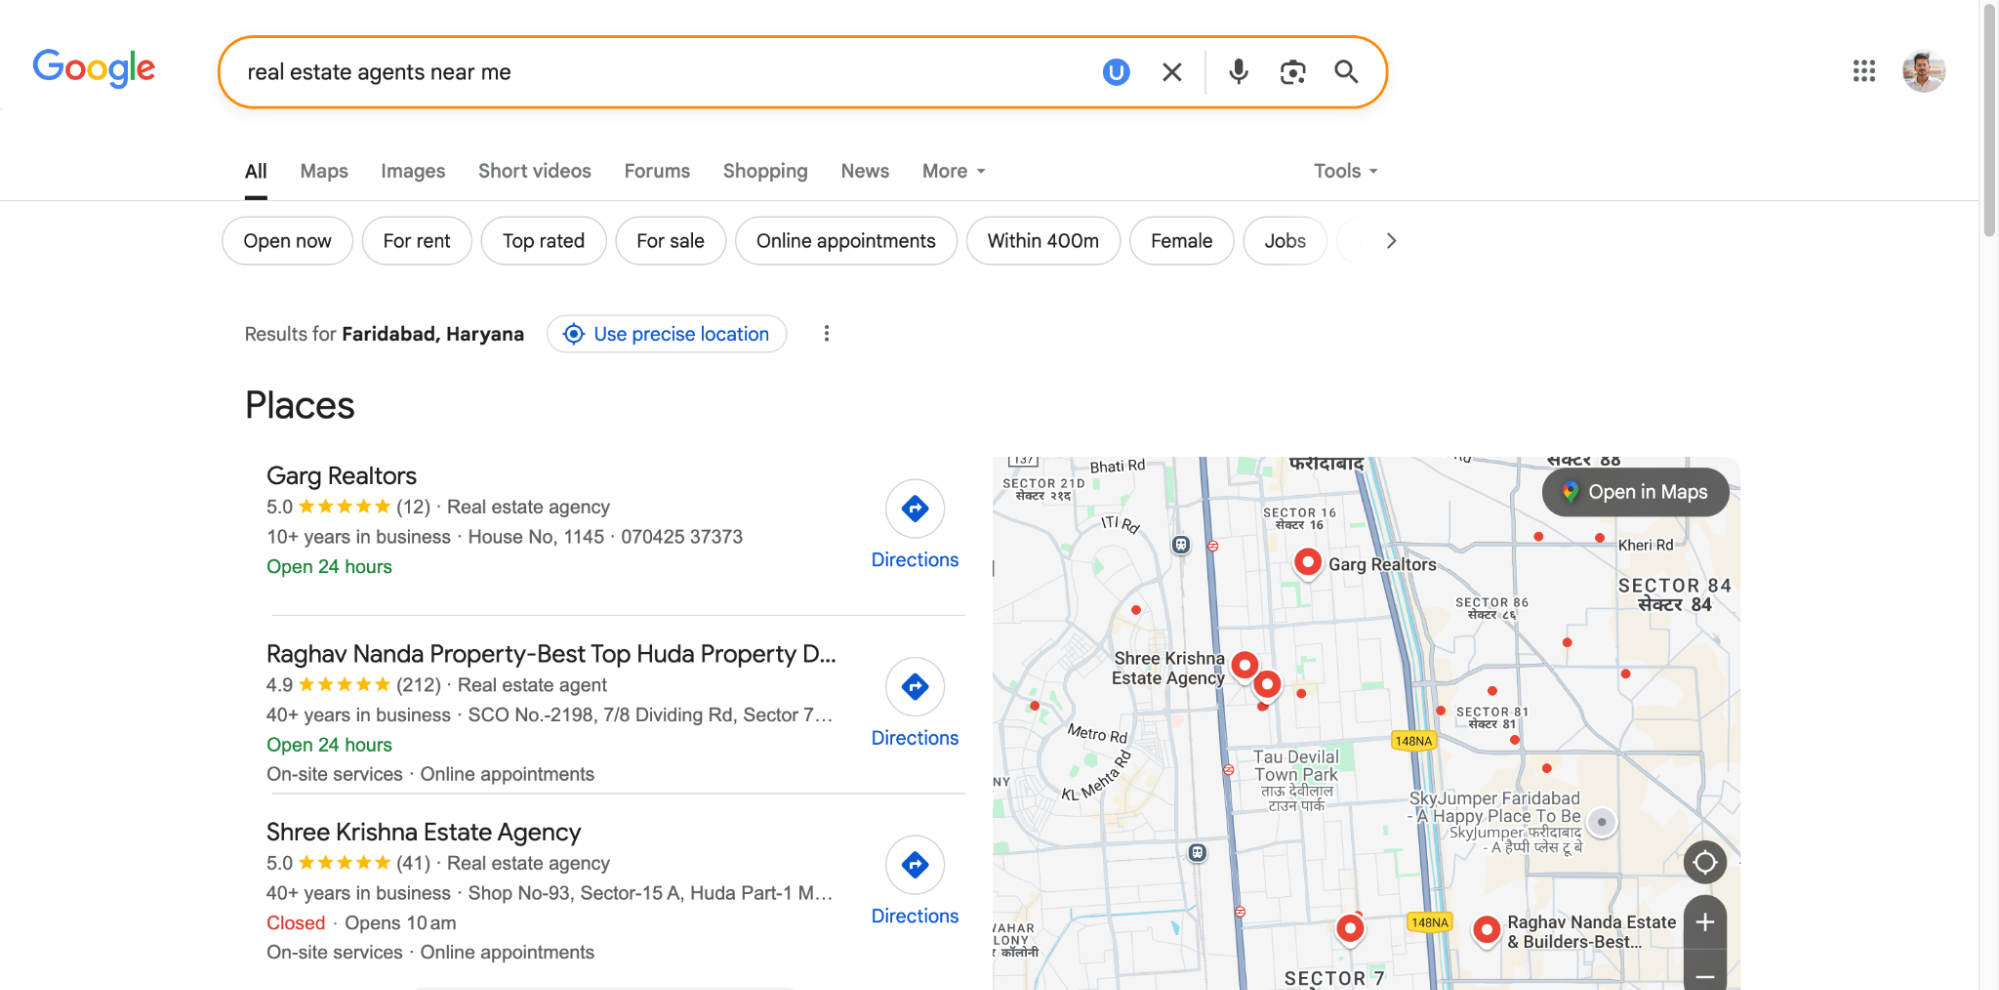Open the location options three-dot menu

826,333
